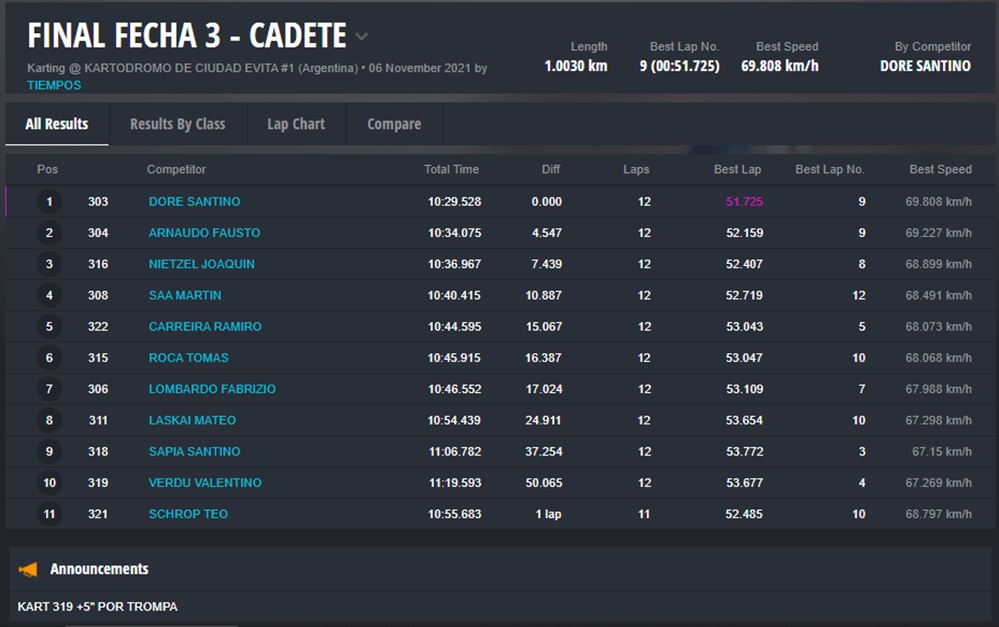
Task: Click competitor ARNAUDO FAUSTO
Action: point(204,233)
